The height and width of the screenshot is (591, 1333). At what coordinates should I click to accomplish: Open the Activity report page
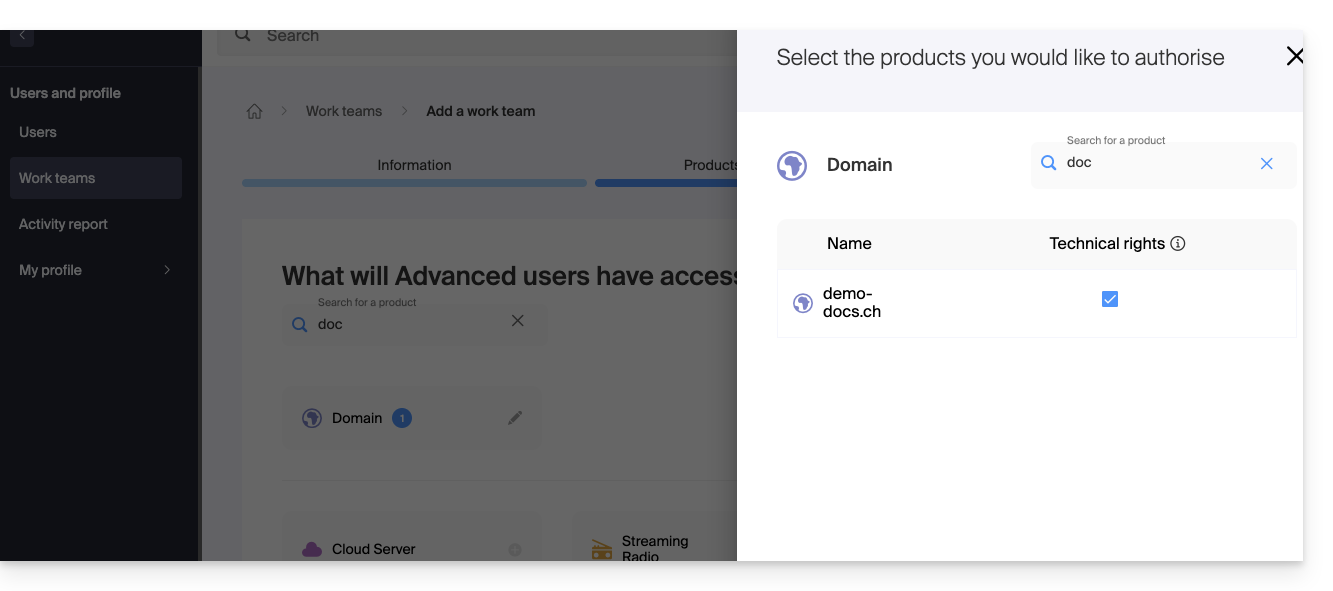pyautogui.click(x=63, y=224)
